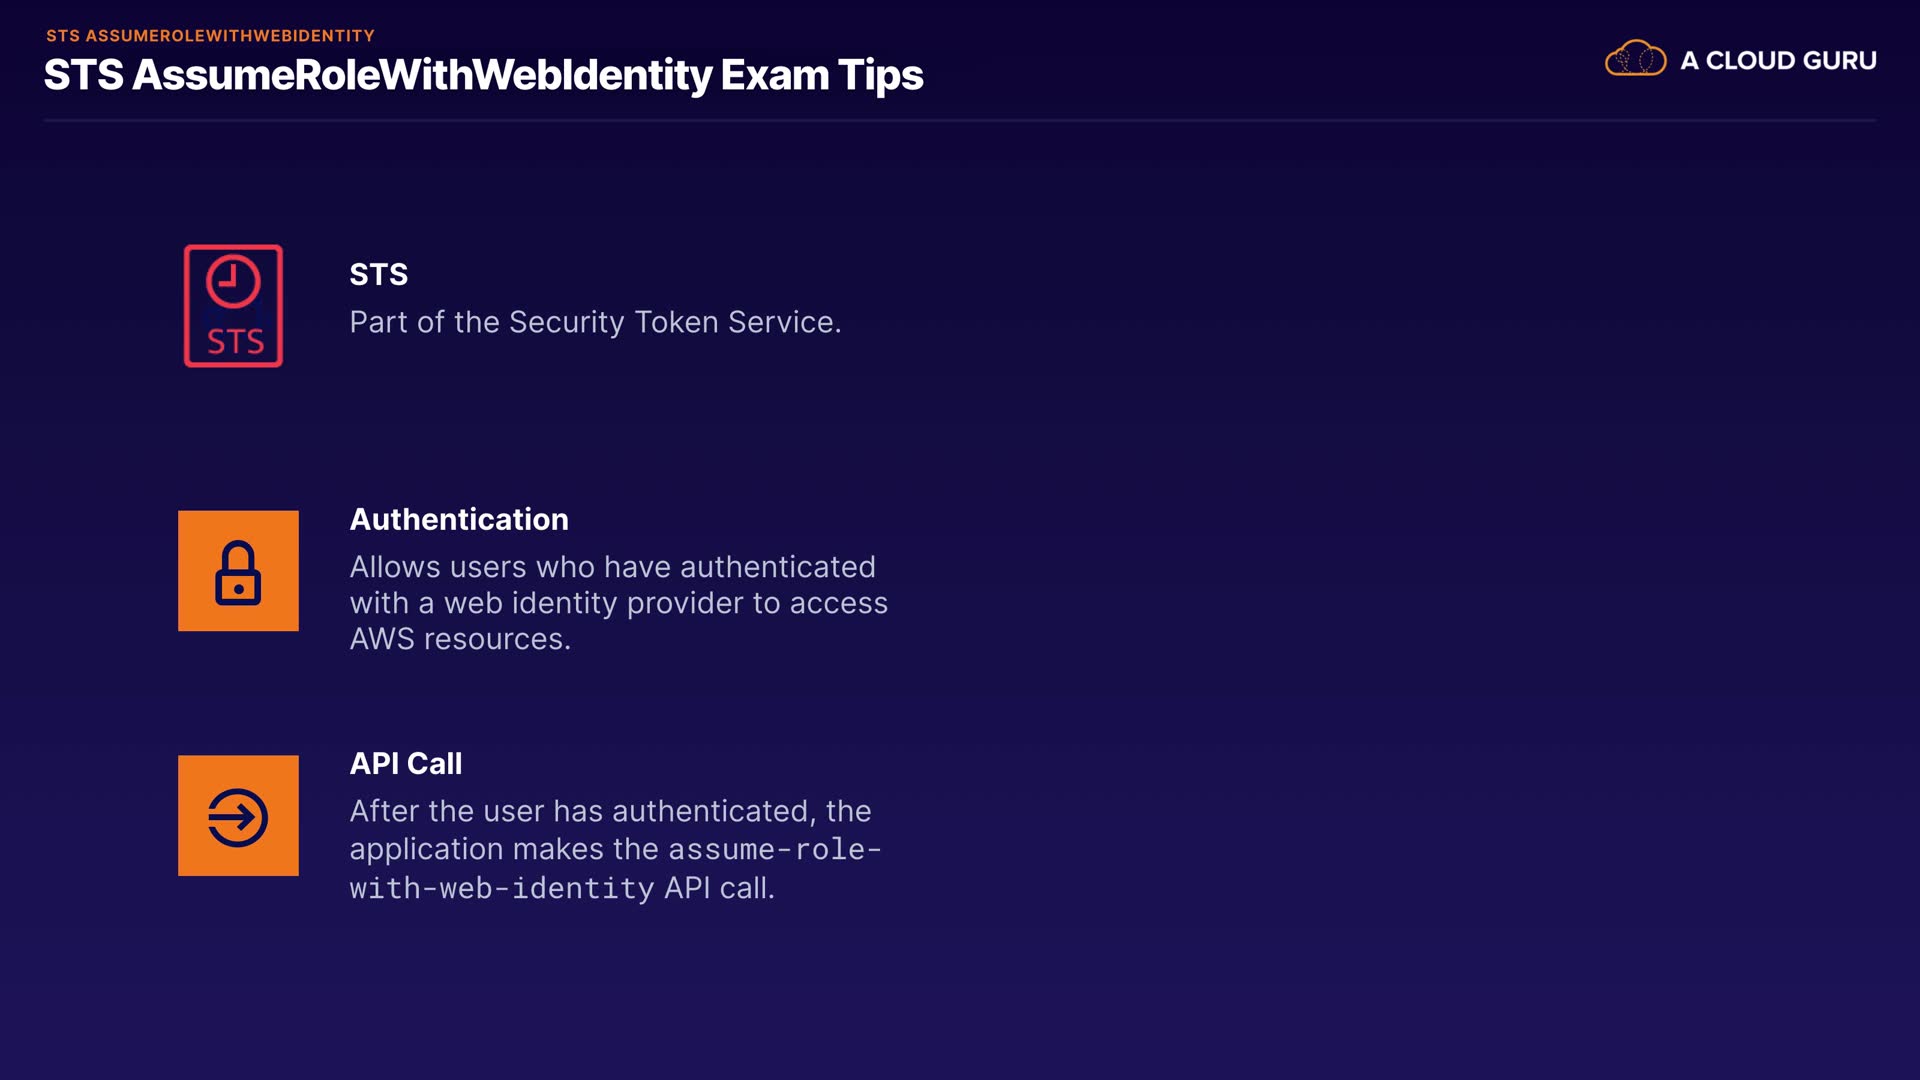Select the slide title "STS AssumeRoleWithWebIdentity Exam Tips"
The height and width of the screenshot is (1080, 1920).
(x=483, y=76)
